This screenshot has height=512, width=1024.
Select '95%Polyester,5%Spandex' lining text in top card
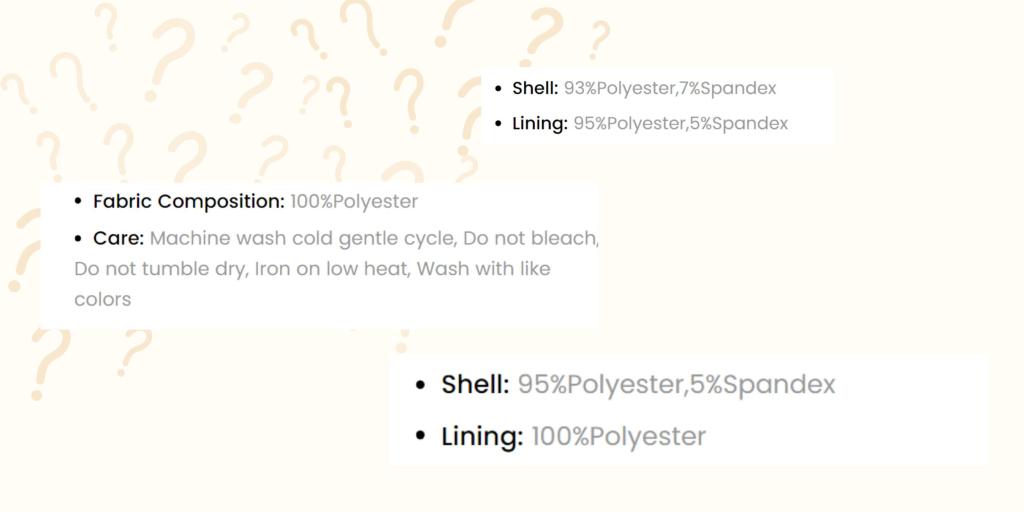click(x=680, y=123)
